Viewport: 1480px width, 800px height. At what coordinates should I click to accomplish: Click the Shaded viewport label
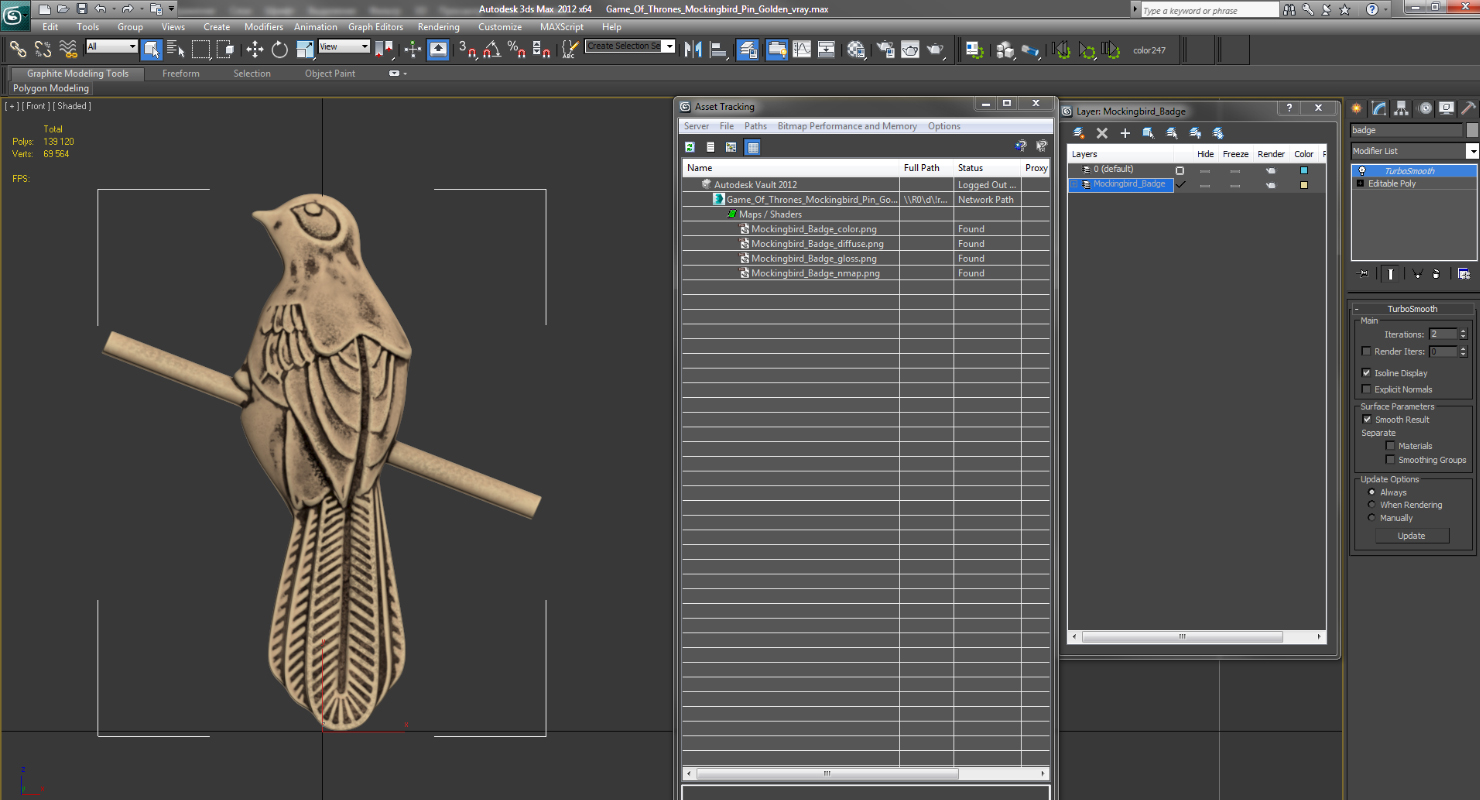72,106
